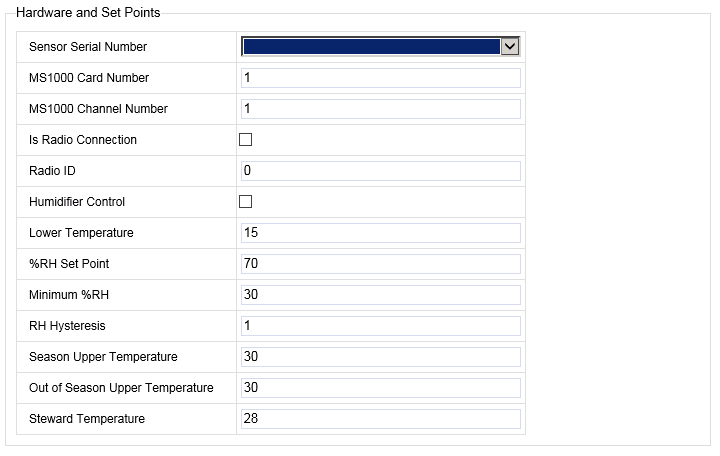Select the Season Upper Temperature field
Viewport: 720px width, 456px height.
tap(380, 357)
